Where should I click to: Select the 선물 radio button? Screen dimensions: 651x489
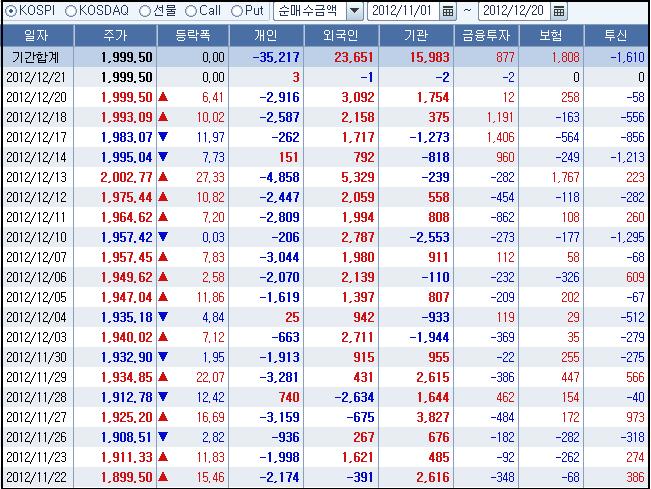pyautogui.click(x=144, y=11)
